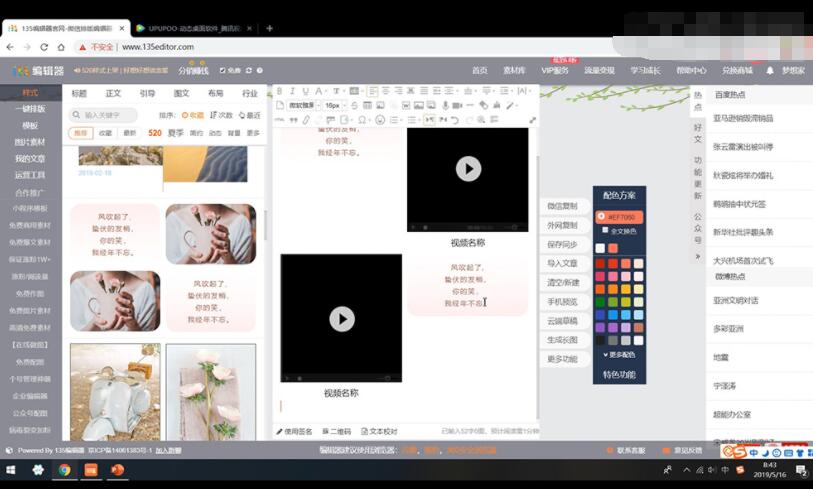Set right text alignment

click(x=399, y=91)
